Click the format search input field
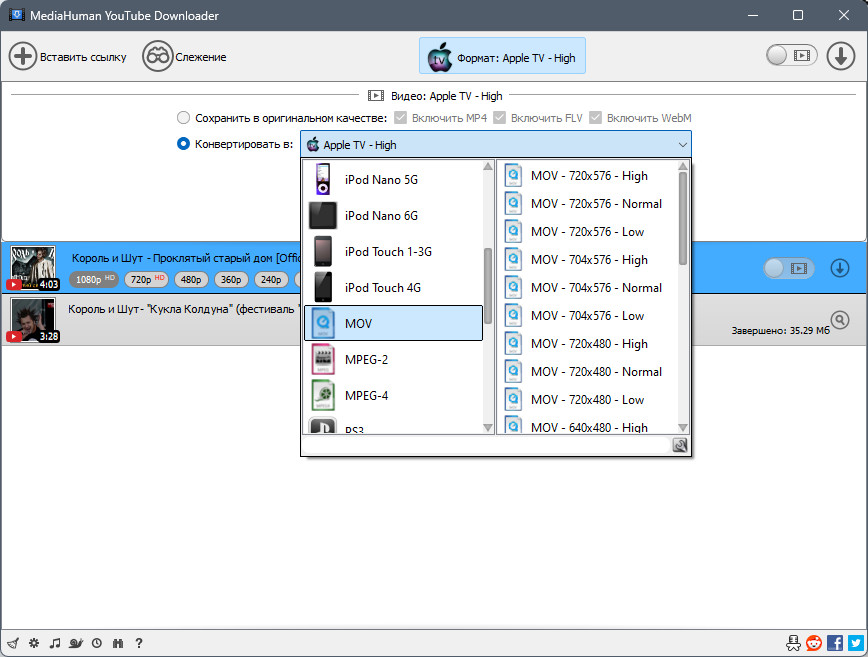Viewport: 868px width, 657px height. click(487, 445)
